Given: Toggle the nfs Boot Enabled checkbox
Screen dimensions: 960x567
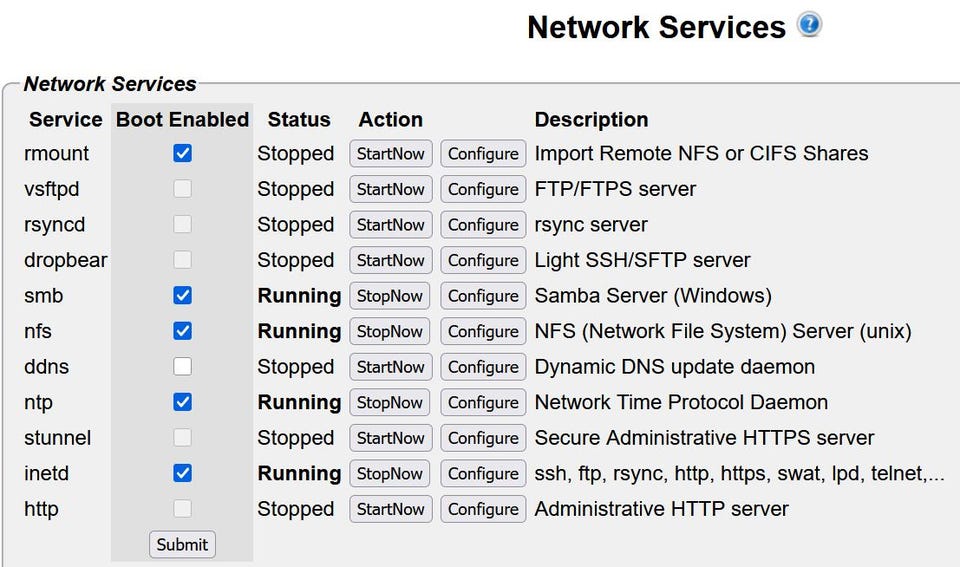Looking at the screenshot, I should pyautogui.click(x=182, y=331).
